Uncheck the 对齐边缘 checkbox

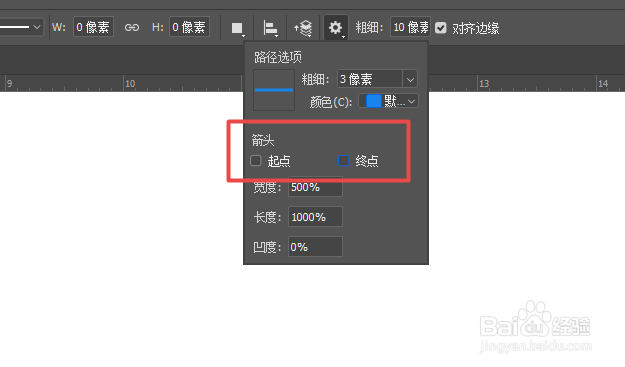point(440,28)
